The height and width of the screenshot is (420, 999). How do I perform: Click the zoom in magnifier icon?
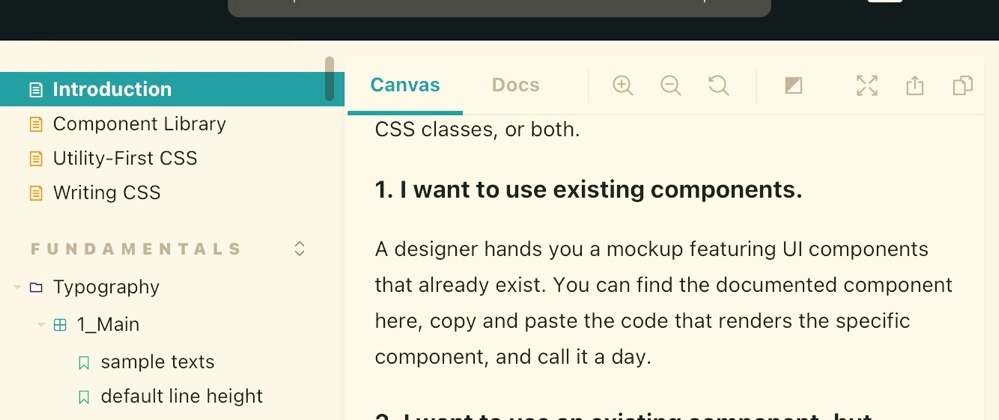[623, 86]
